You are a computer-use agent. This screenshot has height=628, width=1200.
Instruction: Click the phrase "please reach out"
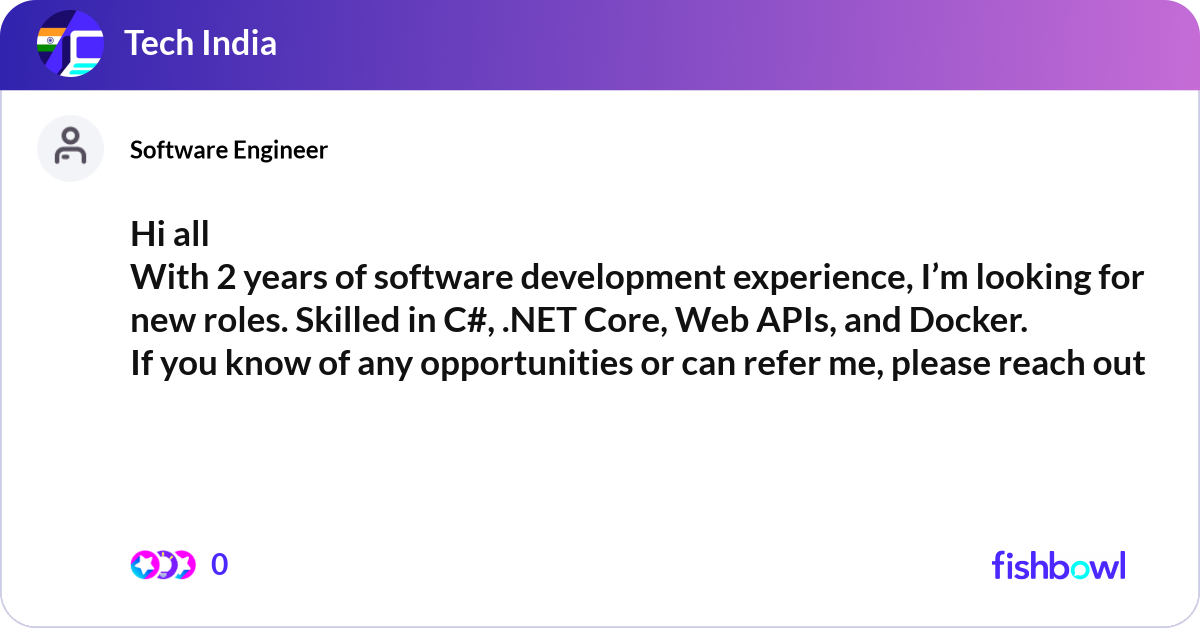click(1018, 364)
